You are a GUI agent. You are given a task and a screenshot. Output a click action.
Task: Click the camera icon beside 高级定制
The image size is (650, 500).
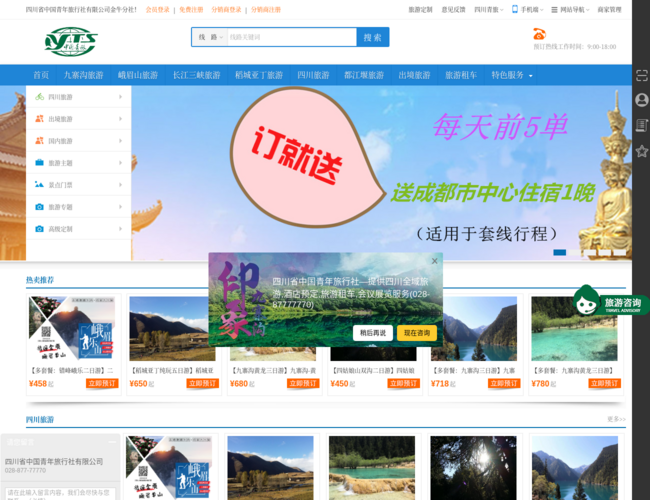point(39,228)
